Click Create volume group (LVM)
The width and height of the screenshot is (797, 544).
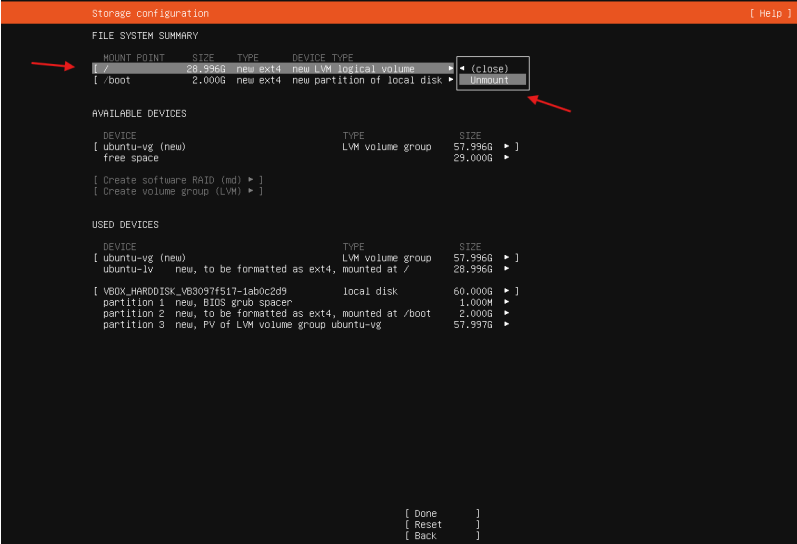[x=177, y=191]
